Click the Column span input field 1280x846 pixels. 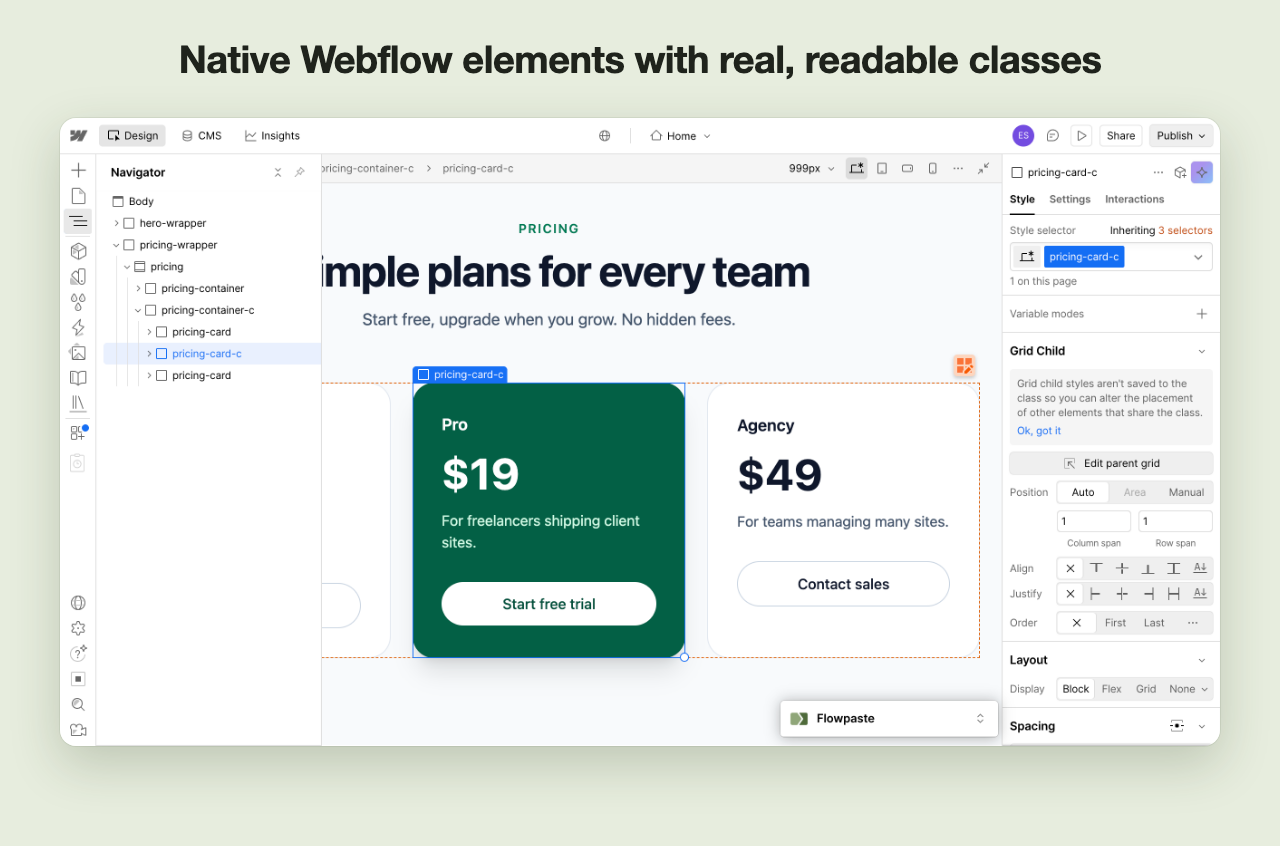click(1094, 521)
